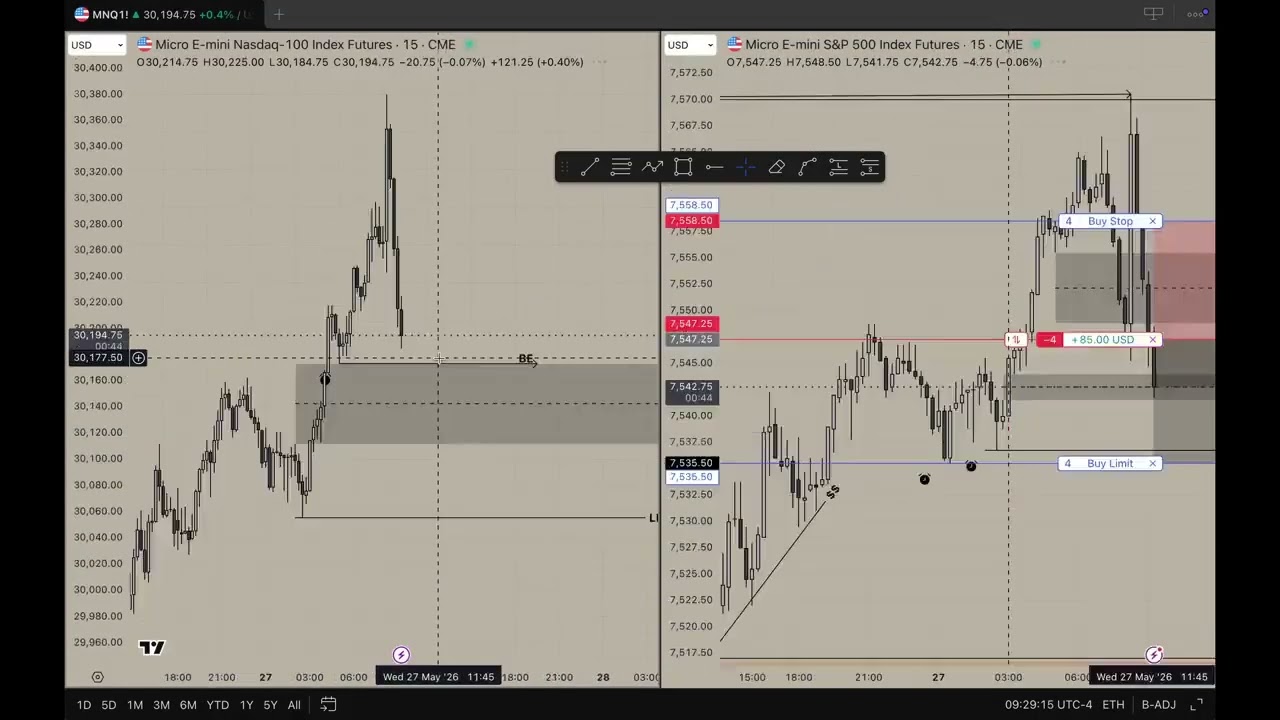Click lightning event marker on S&P chart

(x=1154, y=655)
